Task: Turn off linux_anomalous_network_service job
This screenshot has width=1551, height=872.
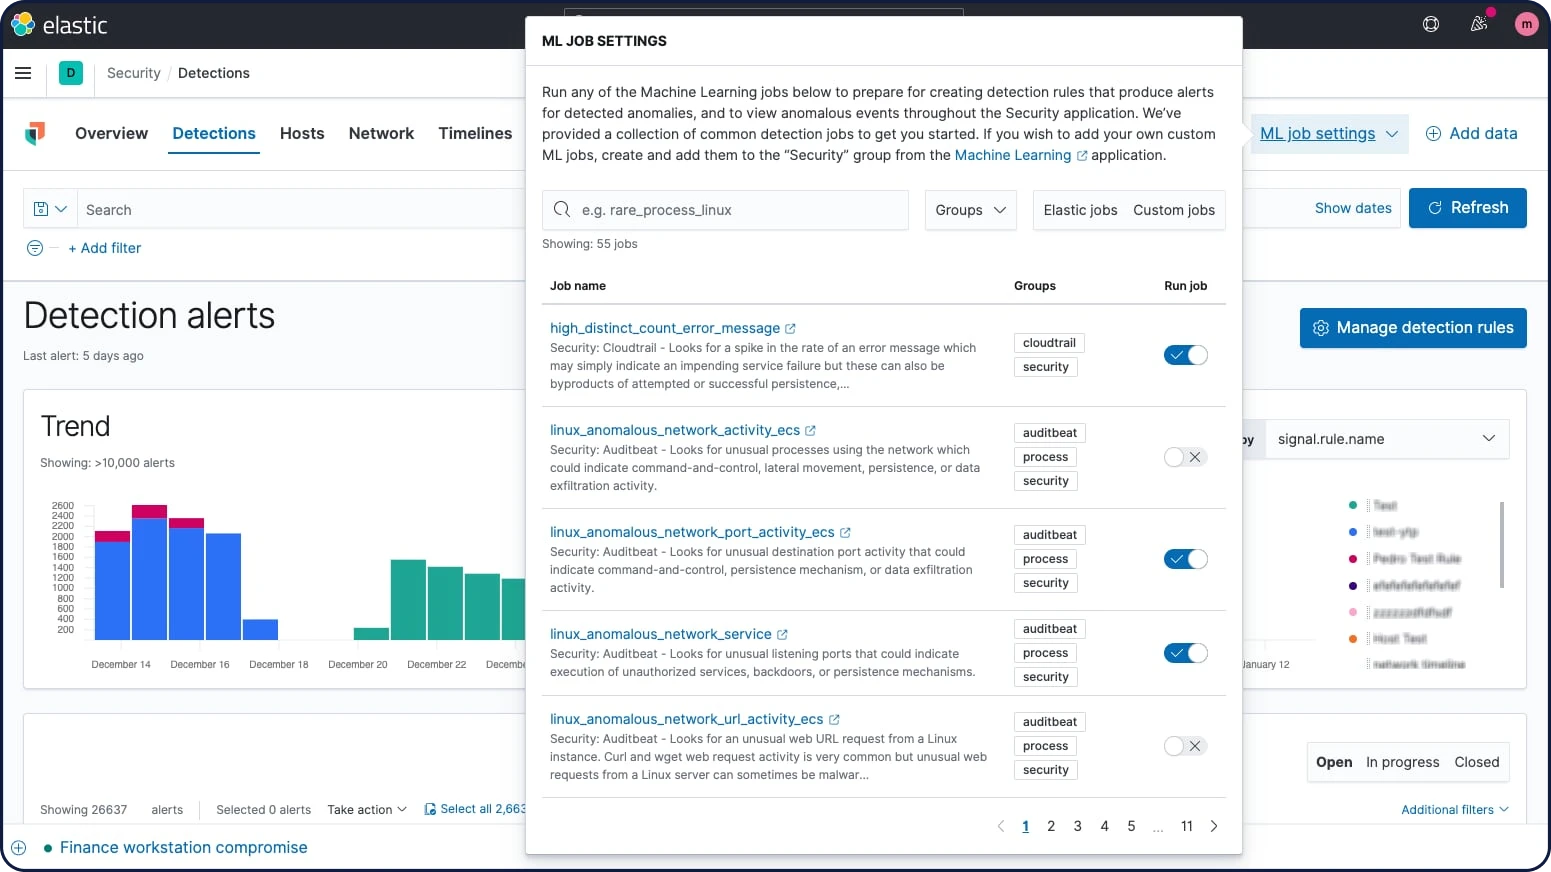Action: point(1186,653)
